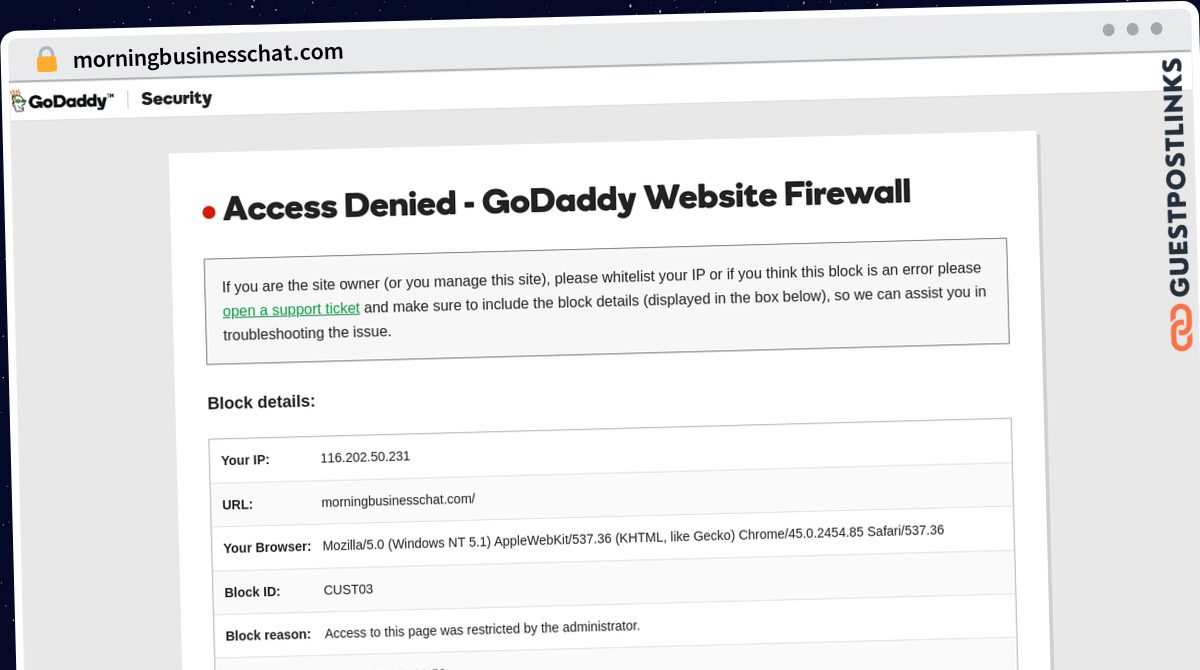This screenshot has height=670, width=1200.
Task: Click the rightmost gray window dot
Action: pyautogui.click(x=1157, y=29)
